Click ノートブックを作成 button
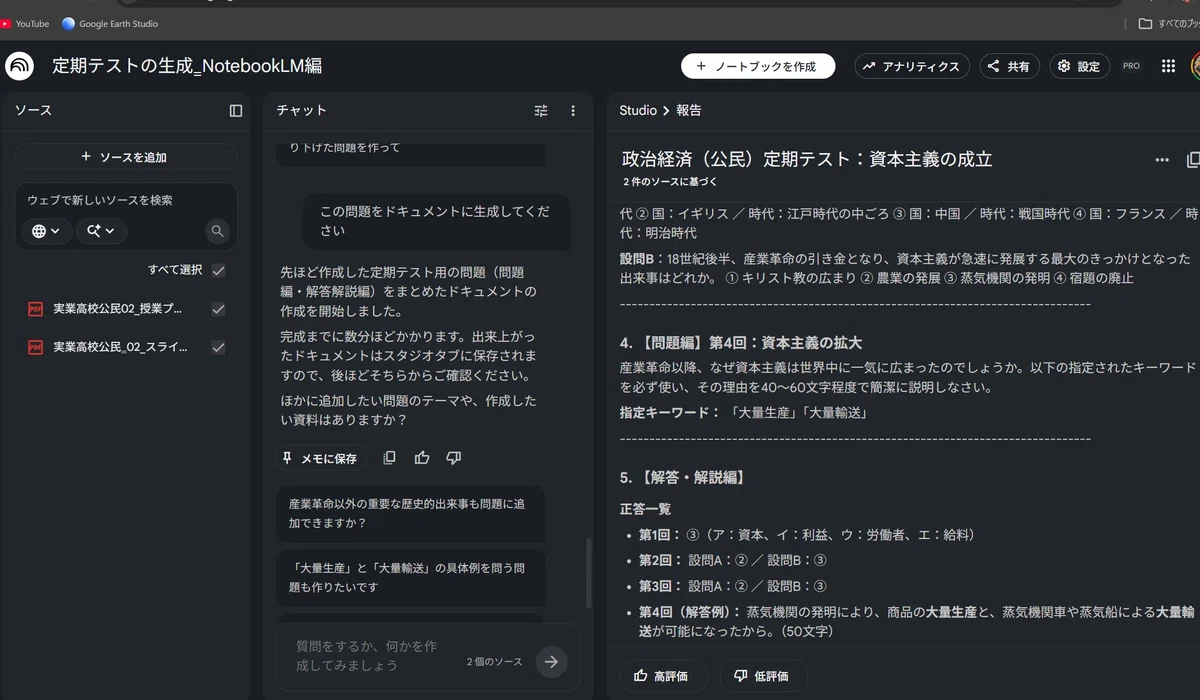 click(x=756, y=66)
